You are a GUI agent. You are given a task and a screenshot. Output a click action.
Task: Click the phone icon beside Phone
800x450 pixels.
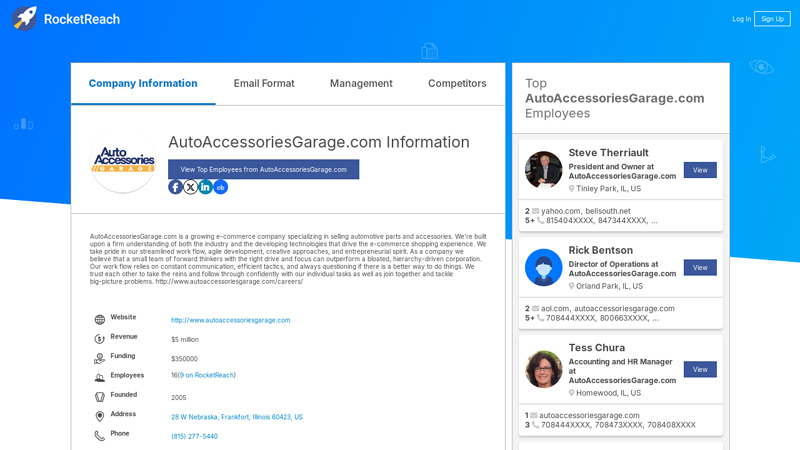(x=99, y=436)
